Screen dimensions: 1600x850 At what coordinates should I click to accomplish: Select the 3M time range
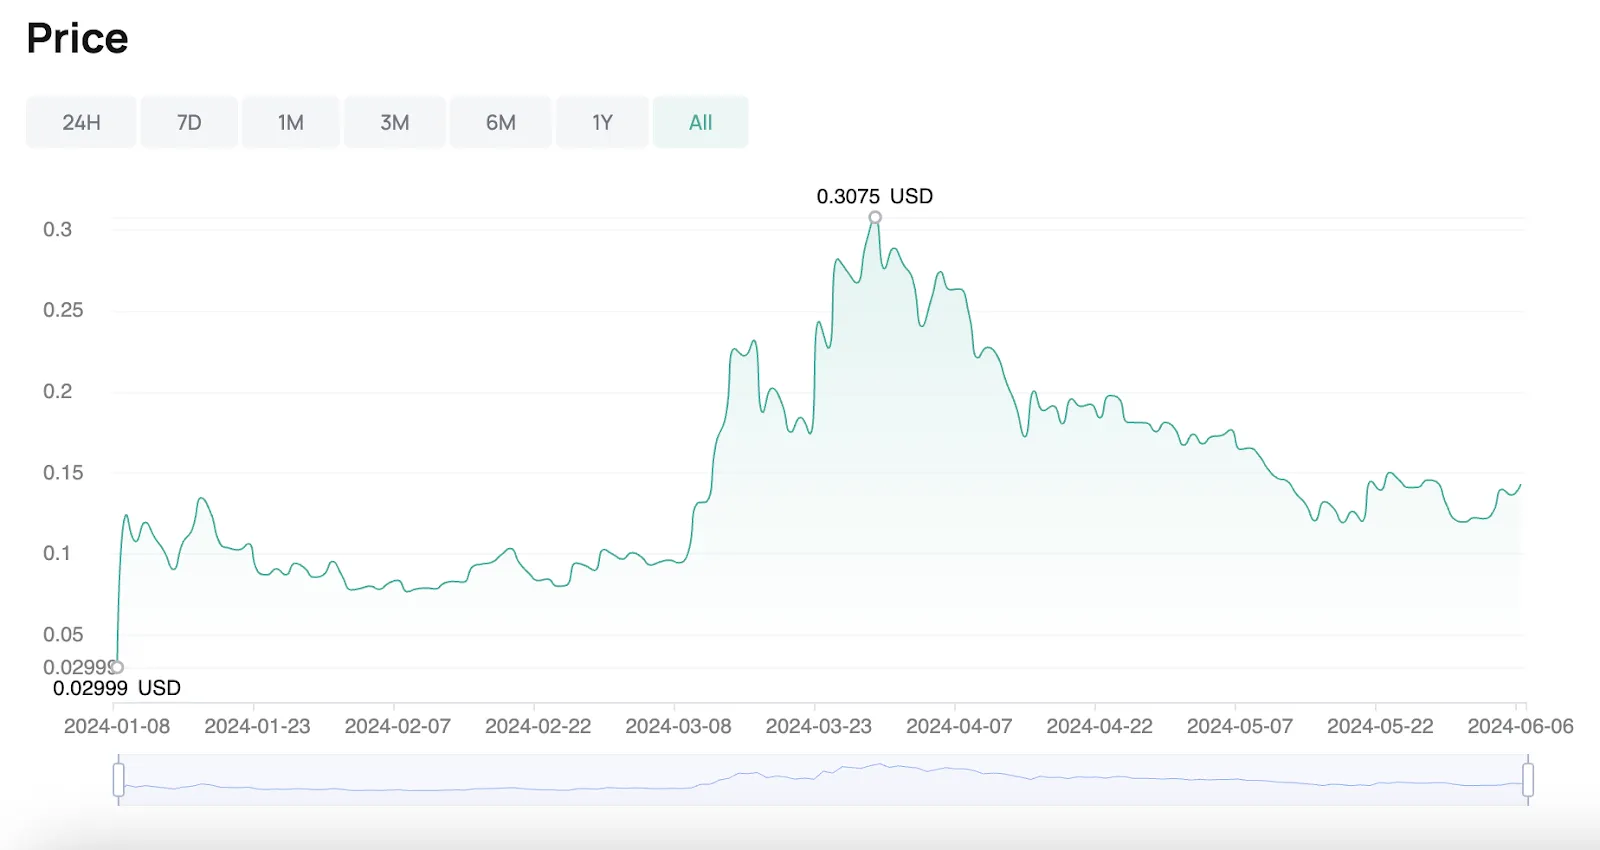[395, 122]
